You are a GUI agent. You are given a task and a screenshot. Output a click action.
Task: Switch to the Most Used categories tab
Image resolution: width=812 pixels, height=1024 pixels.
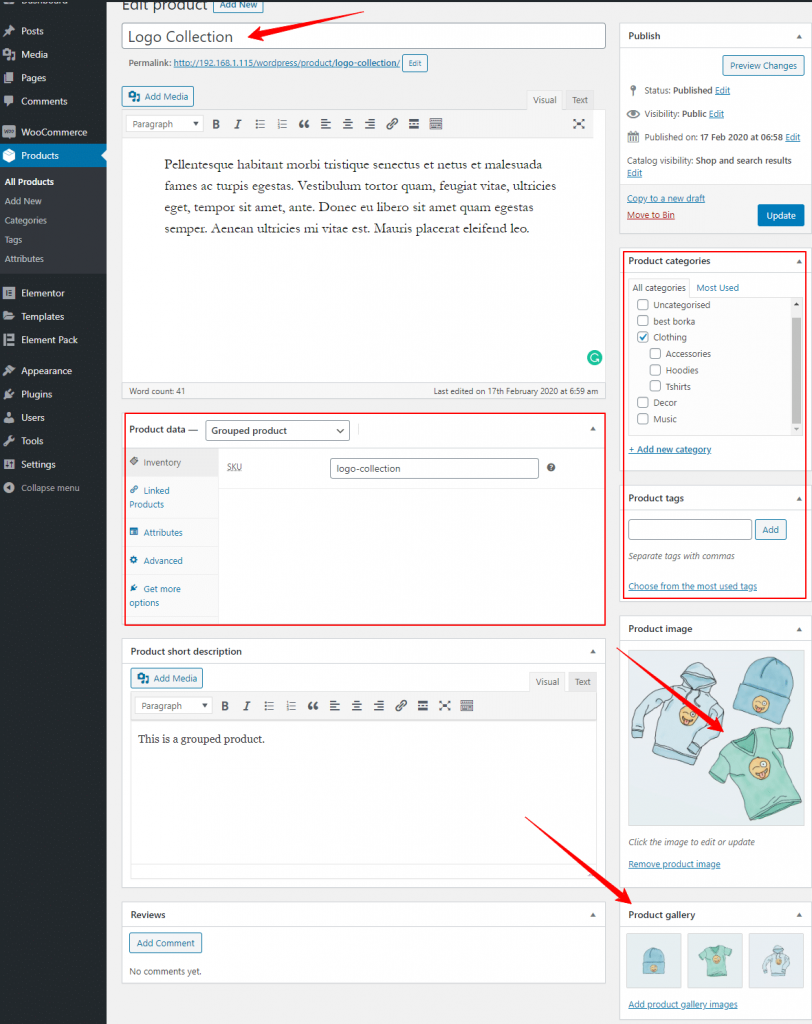click(717, 288)
